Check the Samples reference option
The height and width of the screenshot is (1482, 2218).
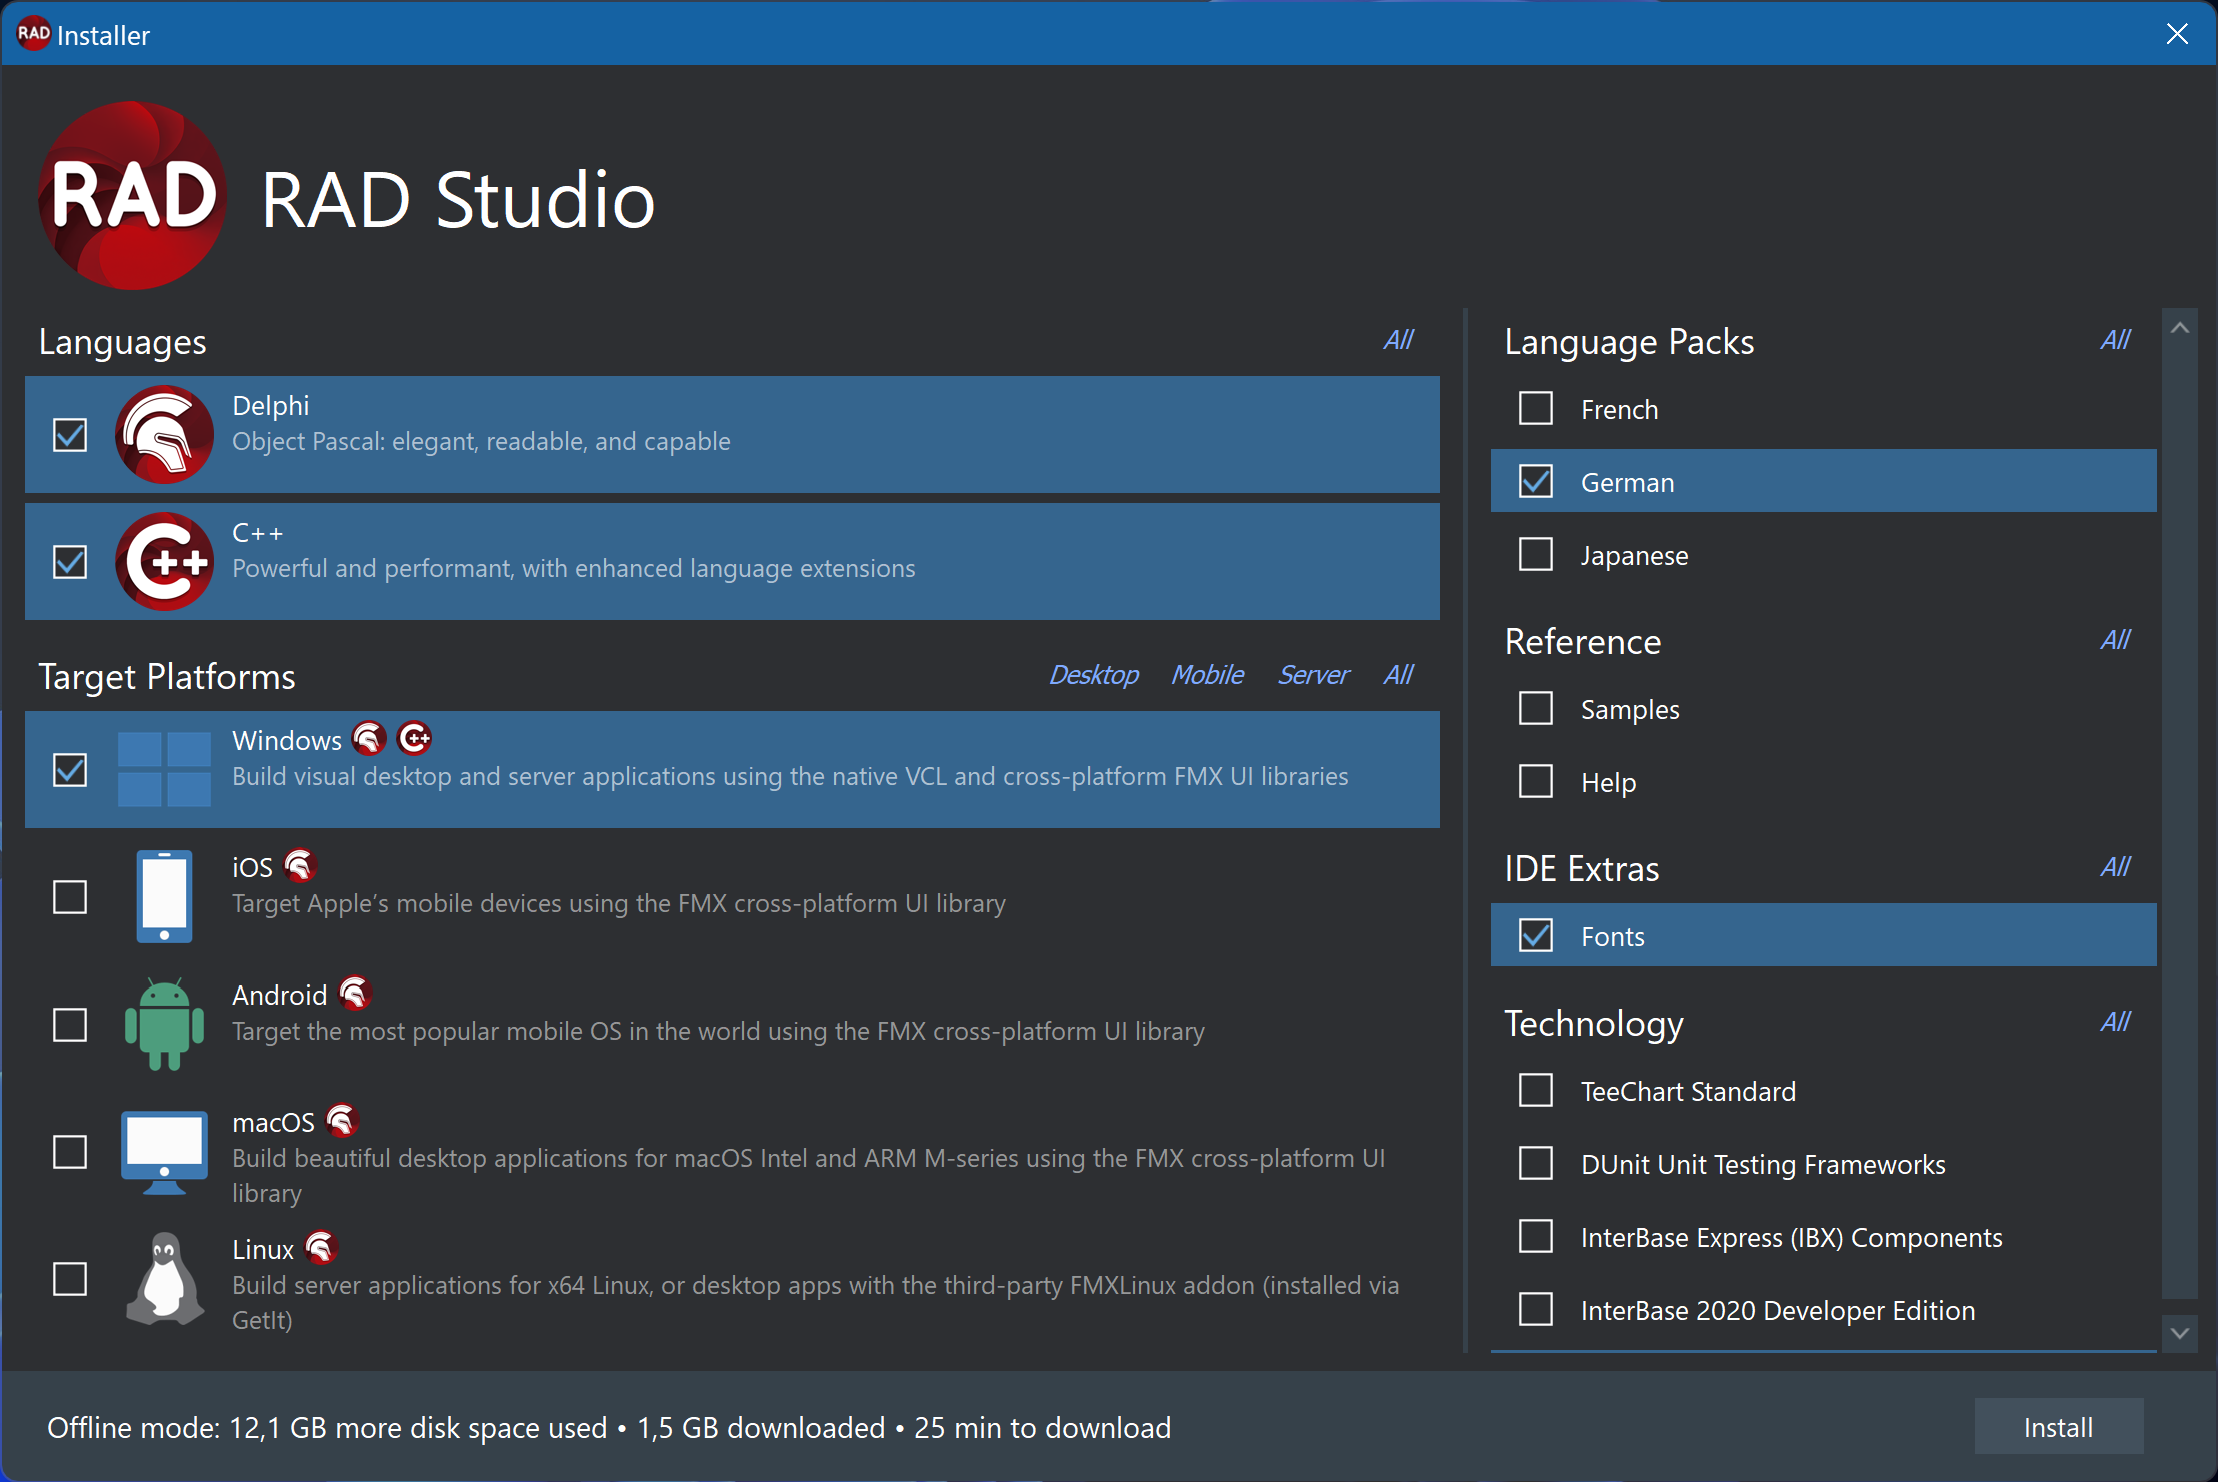coord(1536,708)
